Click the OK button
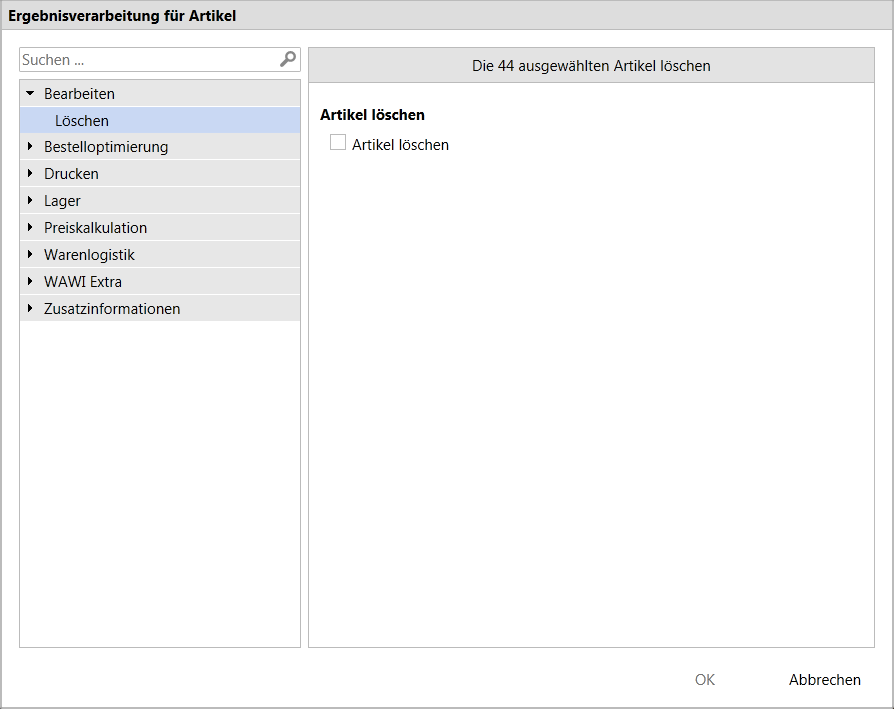 pos(705,679)
